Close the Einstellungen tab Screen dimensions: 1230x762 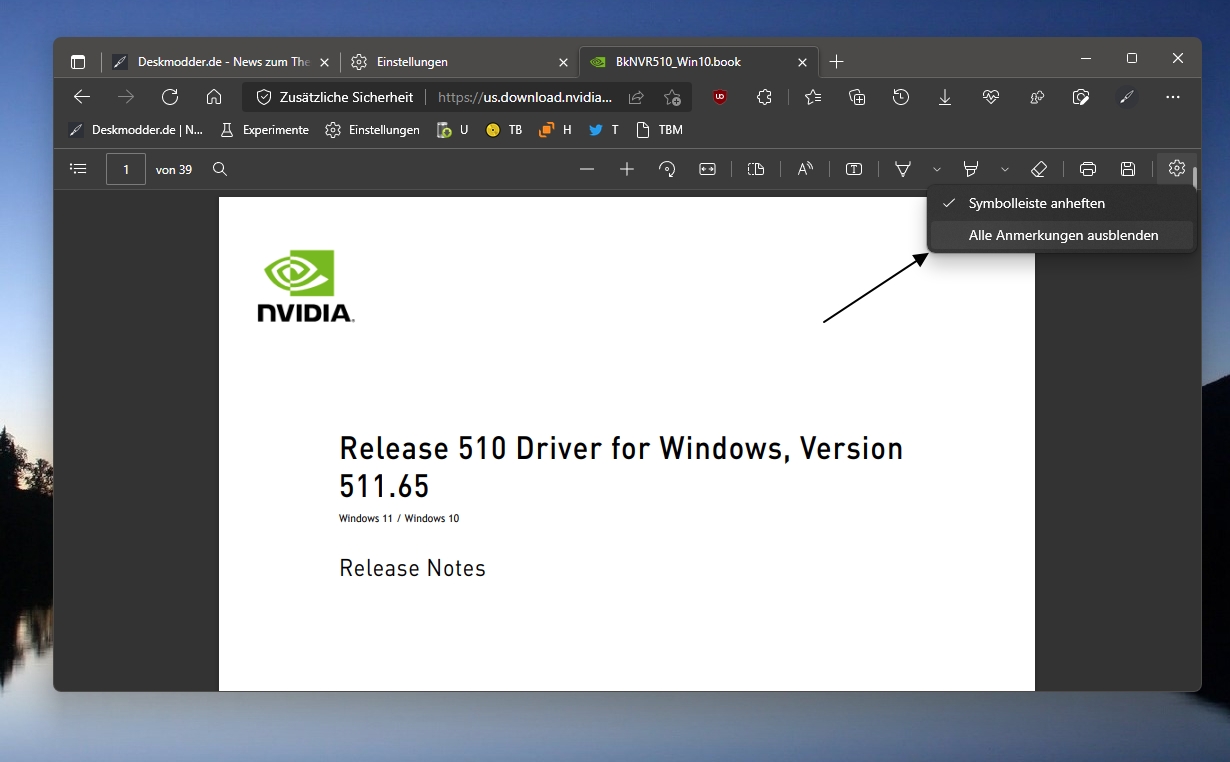point(563,61)
